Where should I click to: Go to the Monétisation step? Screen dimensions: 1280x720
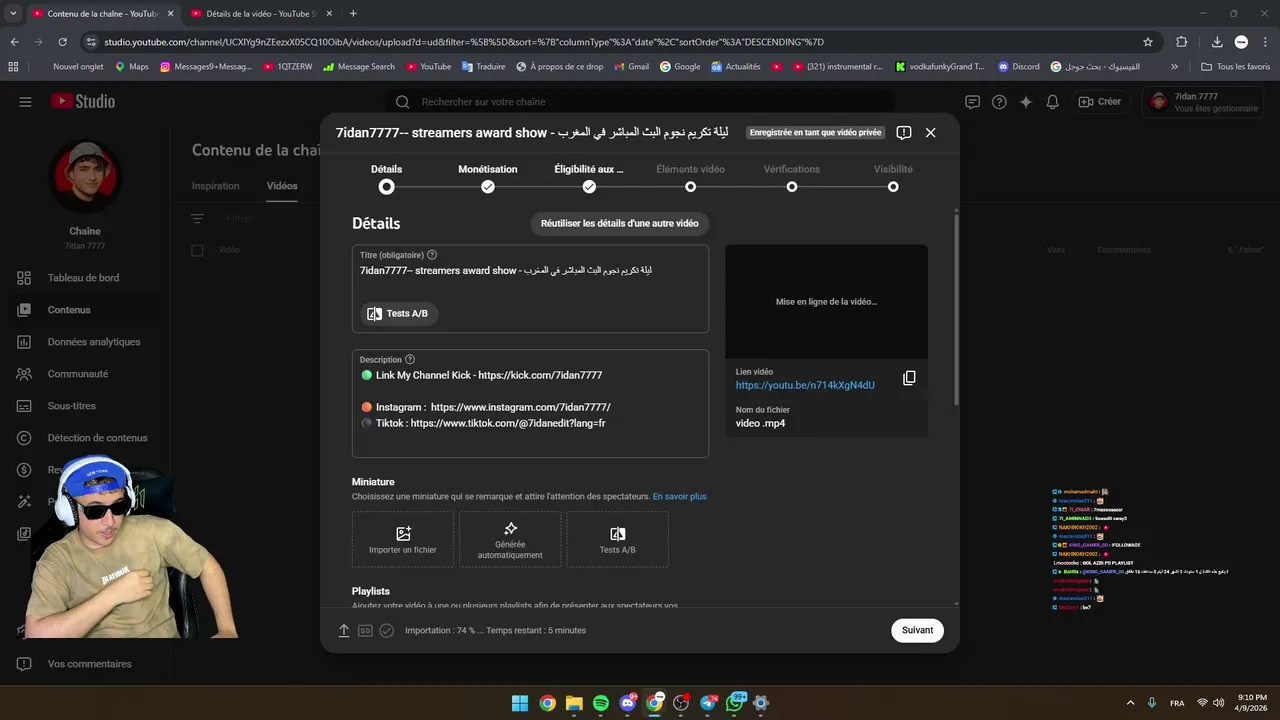(488, 178)
